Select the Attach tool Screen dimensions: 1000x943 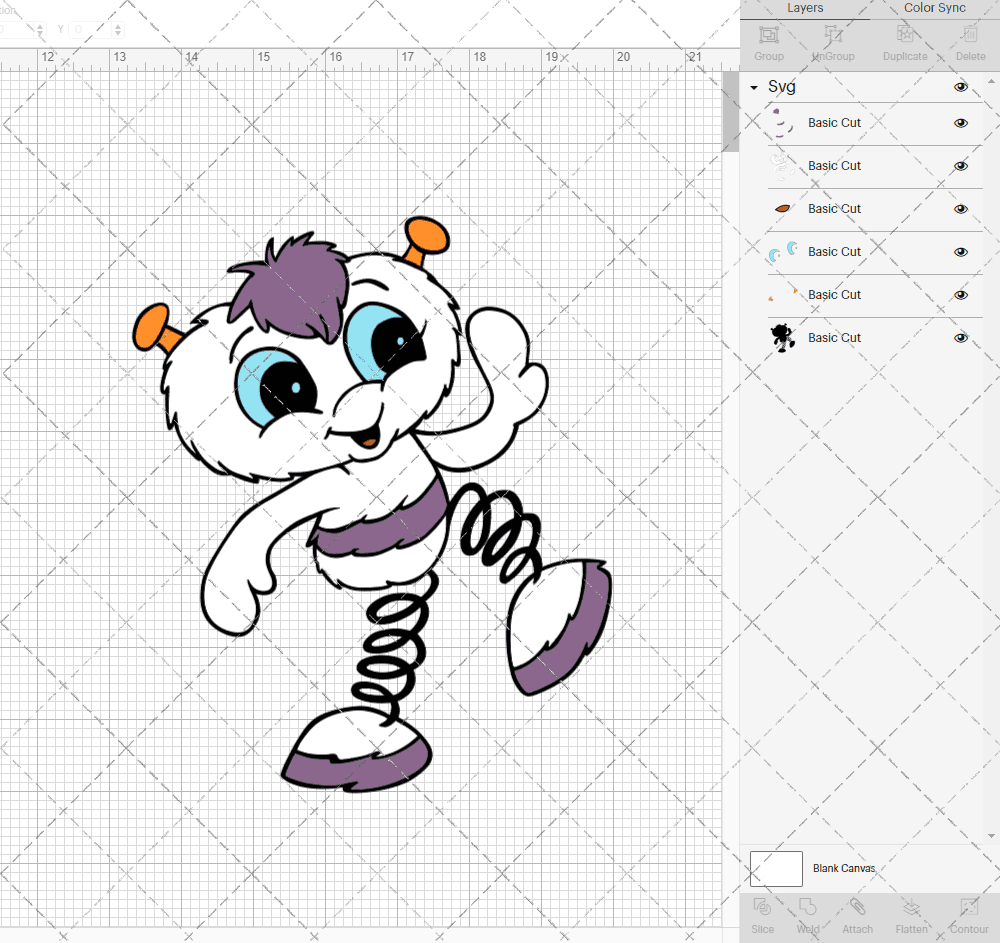click(x=857, y=915)
